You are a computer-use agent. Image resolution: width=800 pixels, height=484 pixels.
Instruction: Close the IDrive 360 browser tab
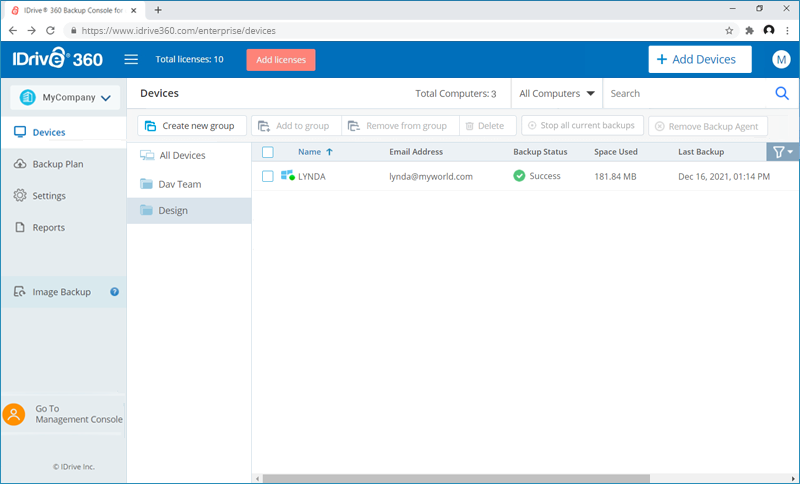136,10
